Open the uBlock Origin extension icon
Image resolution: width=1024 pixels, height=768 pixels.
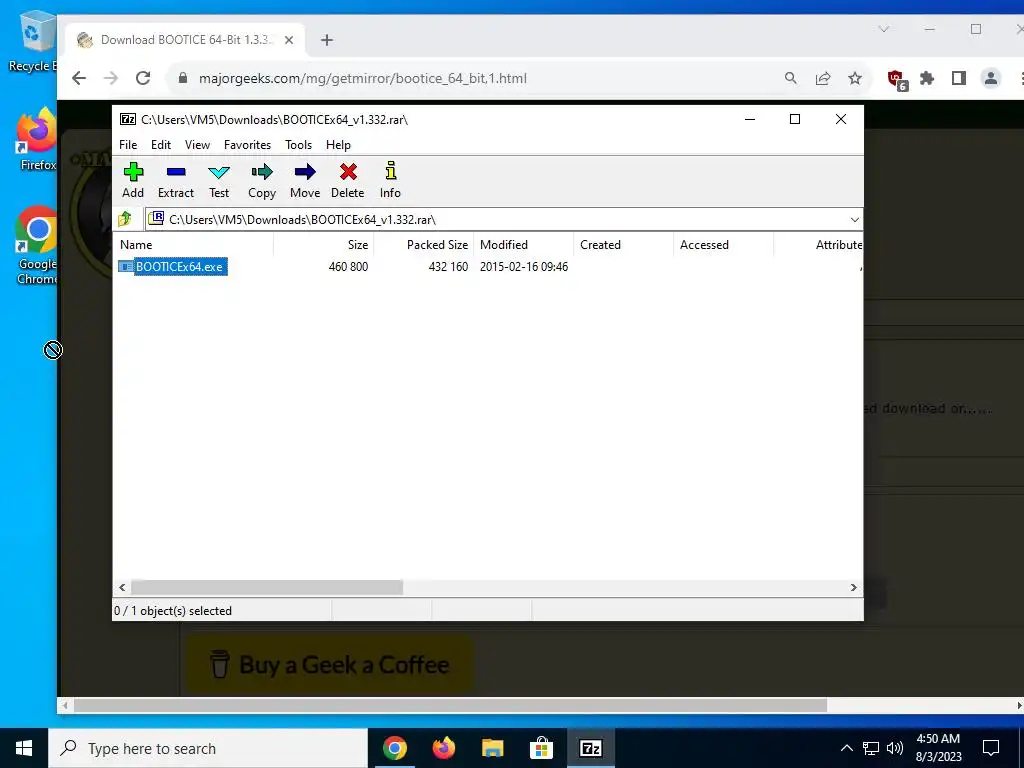coord(897,80)
